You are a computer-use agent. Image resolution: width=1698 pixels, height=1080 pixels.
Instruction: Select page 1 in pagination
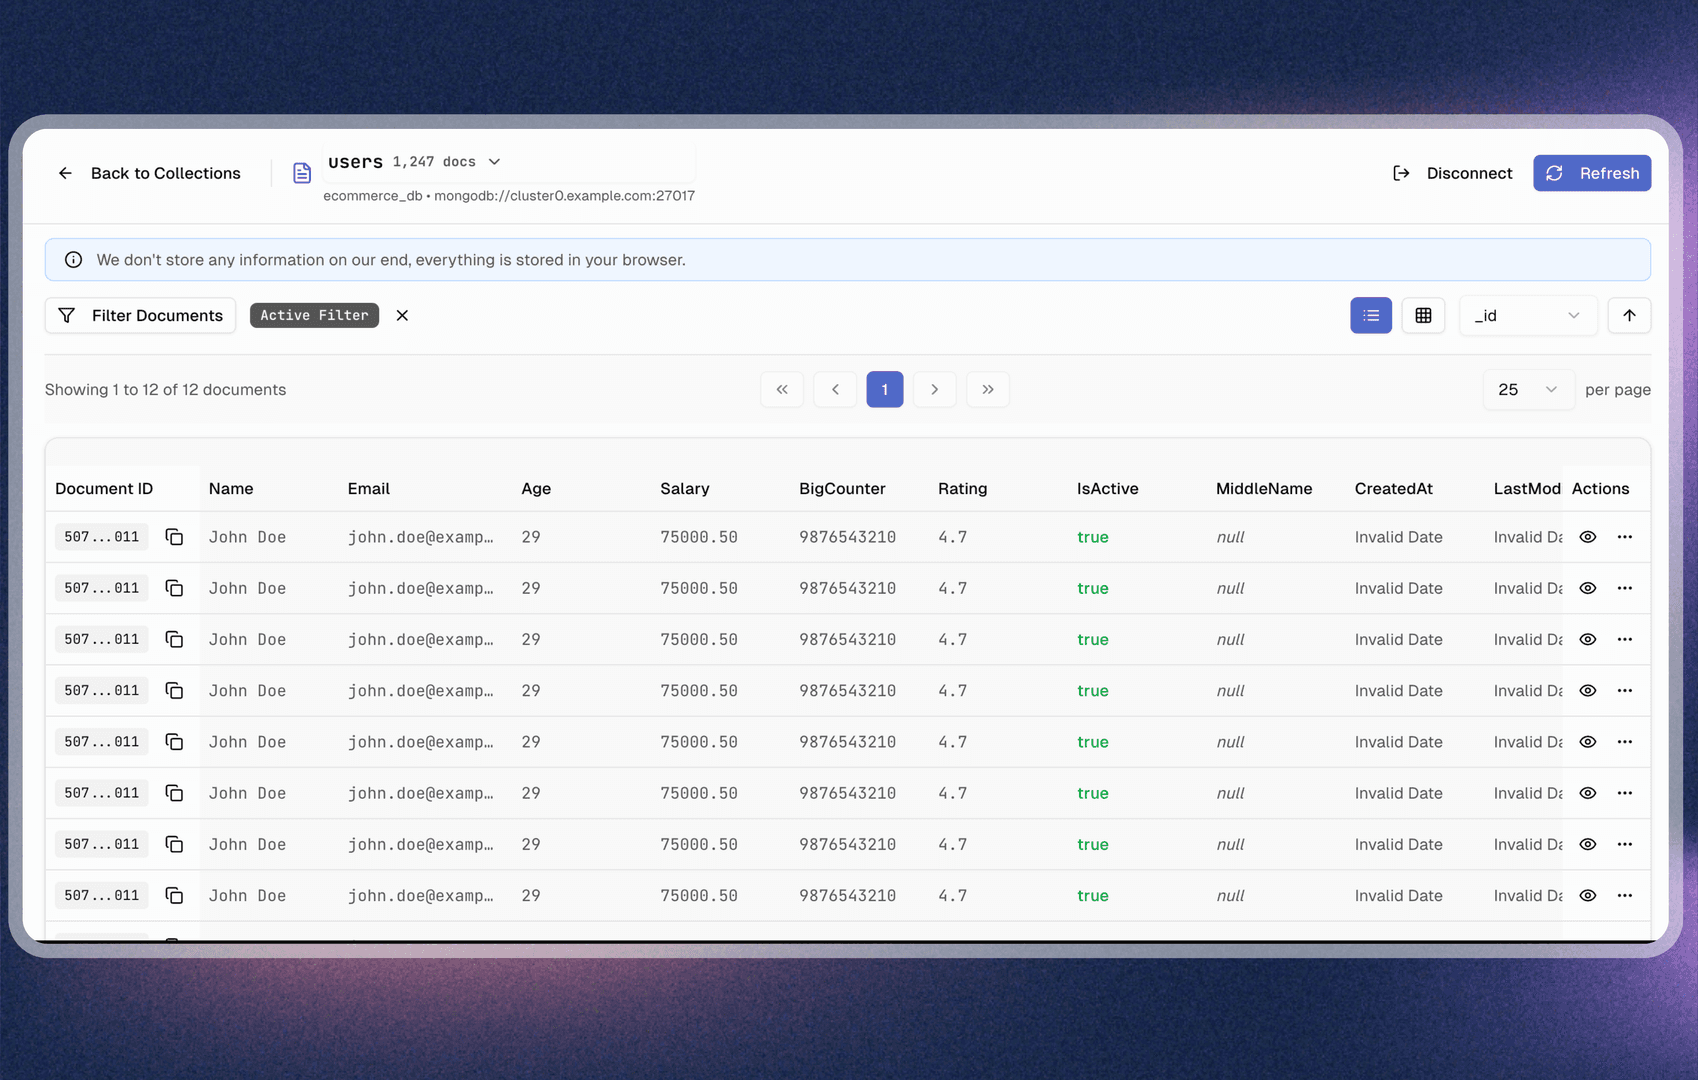(x=884, y=390)
